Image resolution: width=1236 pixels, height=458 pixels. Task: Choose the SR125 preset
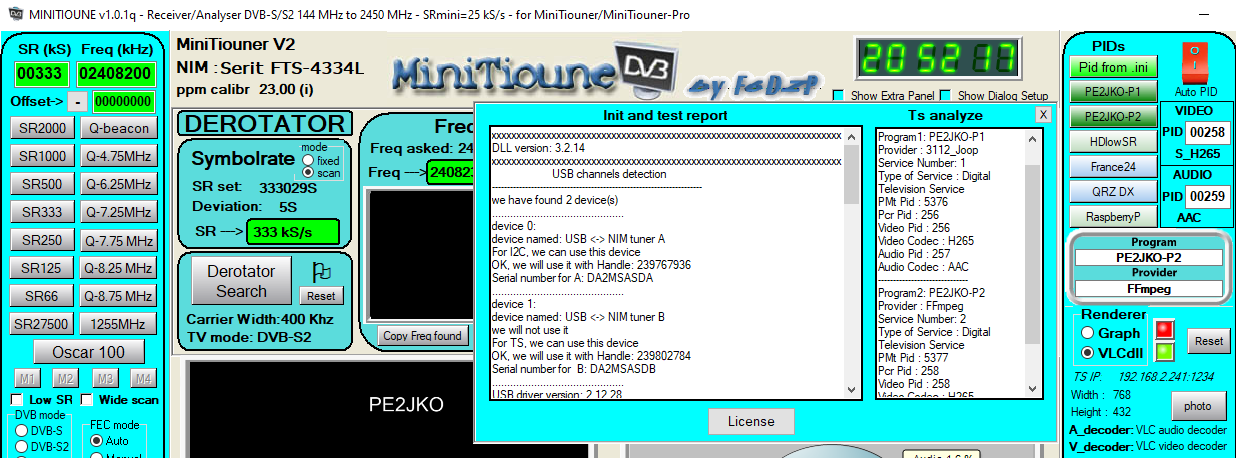(x=44, y=268)
